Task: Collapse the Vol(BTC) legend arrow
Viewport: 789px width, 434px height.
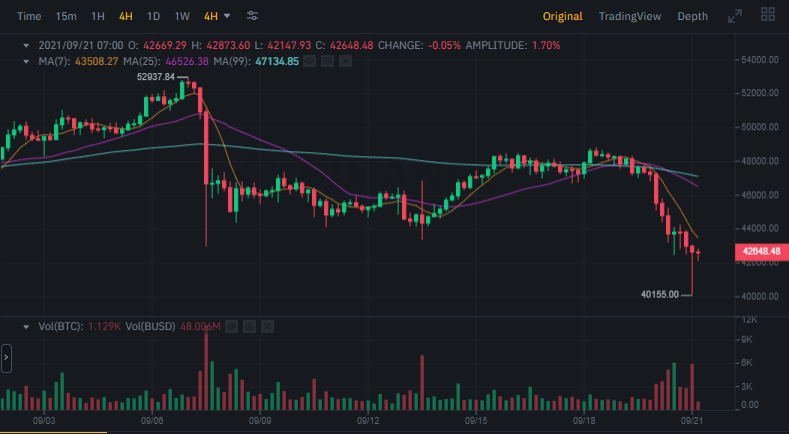Action: tap(27, 326)
